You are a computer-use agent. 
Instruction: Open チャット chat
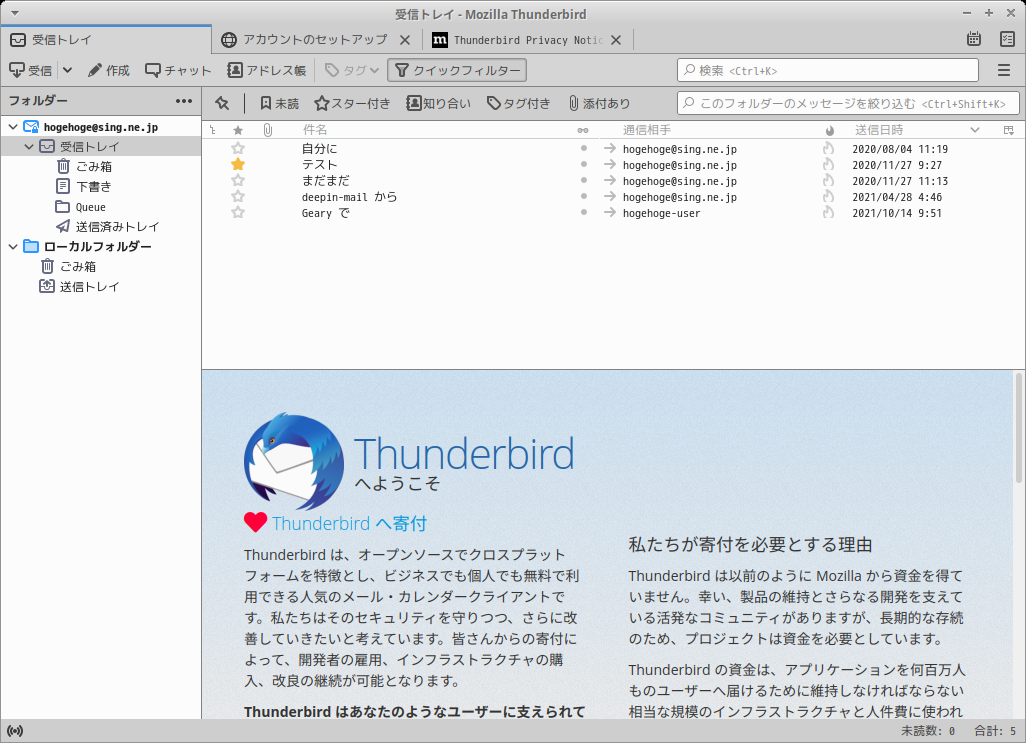[x=179, y=70]
